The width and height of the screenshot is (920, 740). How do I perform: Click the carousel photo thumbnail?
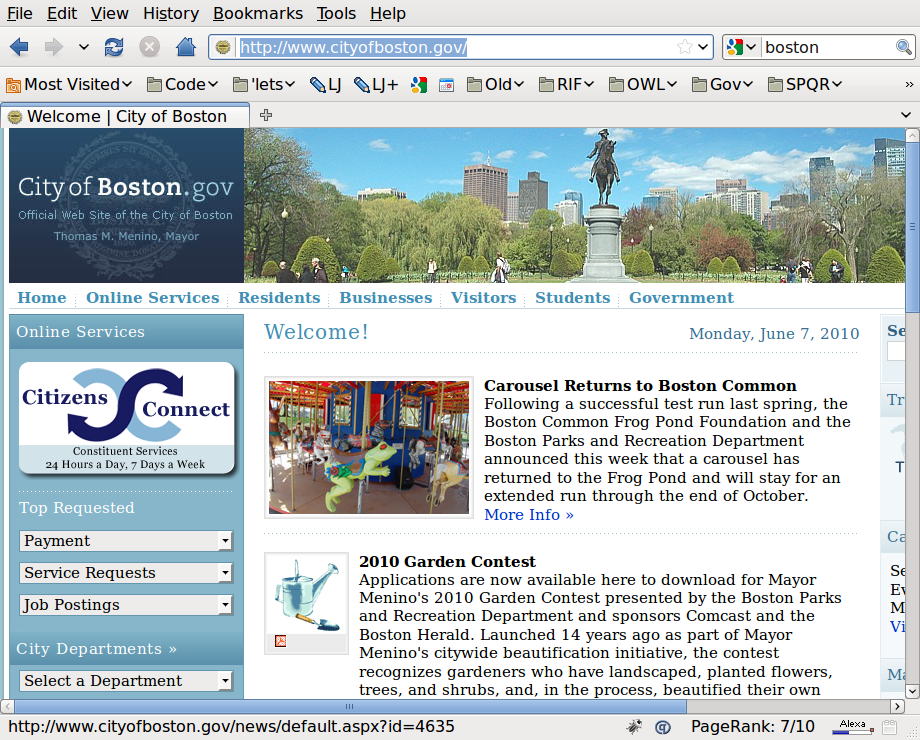pyautogui.click(x=368, y=447)
